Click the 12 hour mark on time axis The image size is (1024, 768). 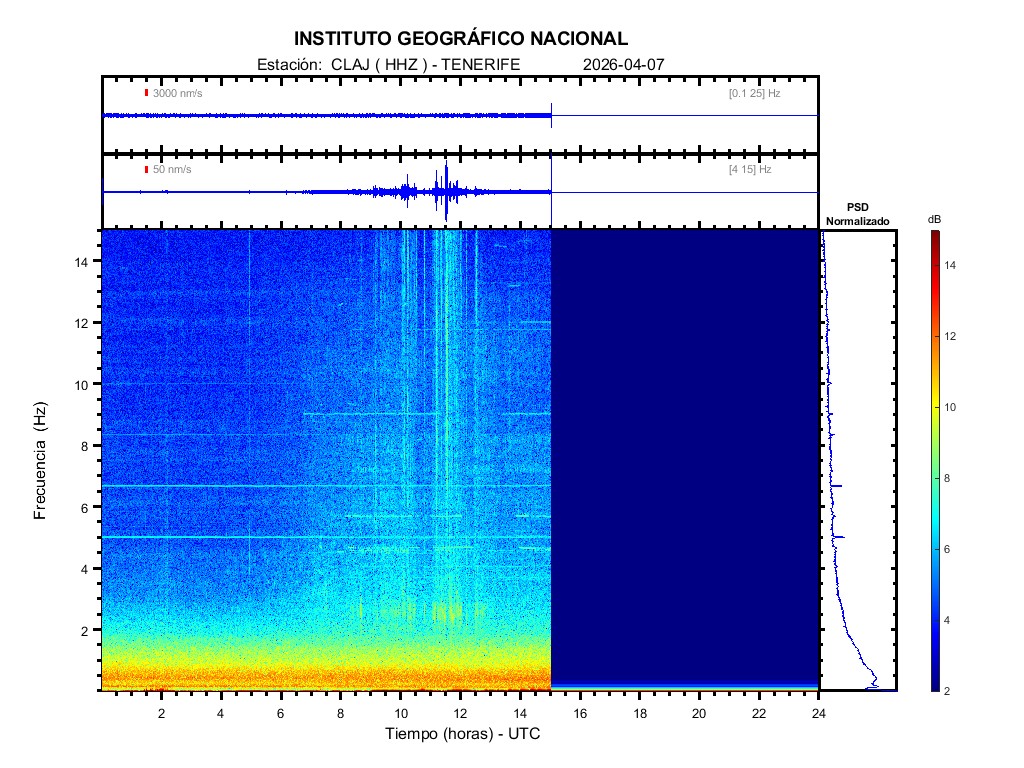[460, 713]
